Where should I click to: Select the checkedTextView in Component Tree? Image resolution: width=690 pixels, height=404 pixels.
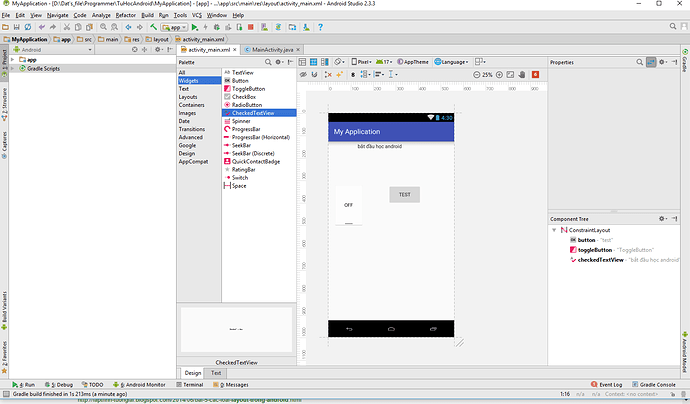coord(601,259)
